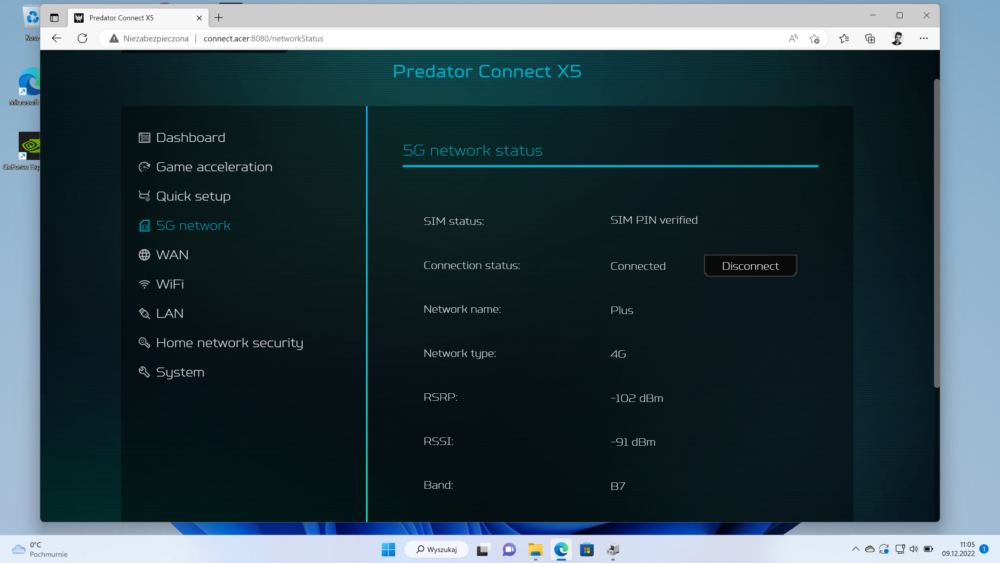Click the Game acceleration gauge icon
The image size is (1000, 563).
pos(144,166)
